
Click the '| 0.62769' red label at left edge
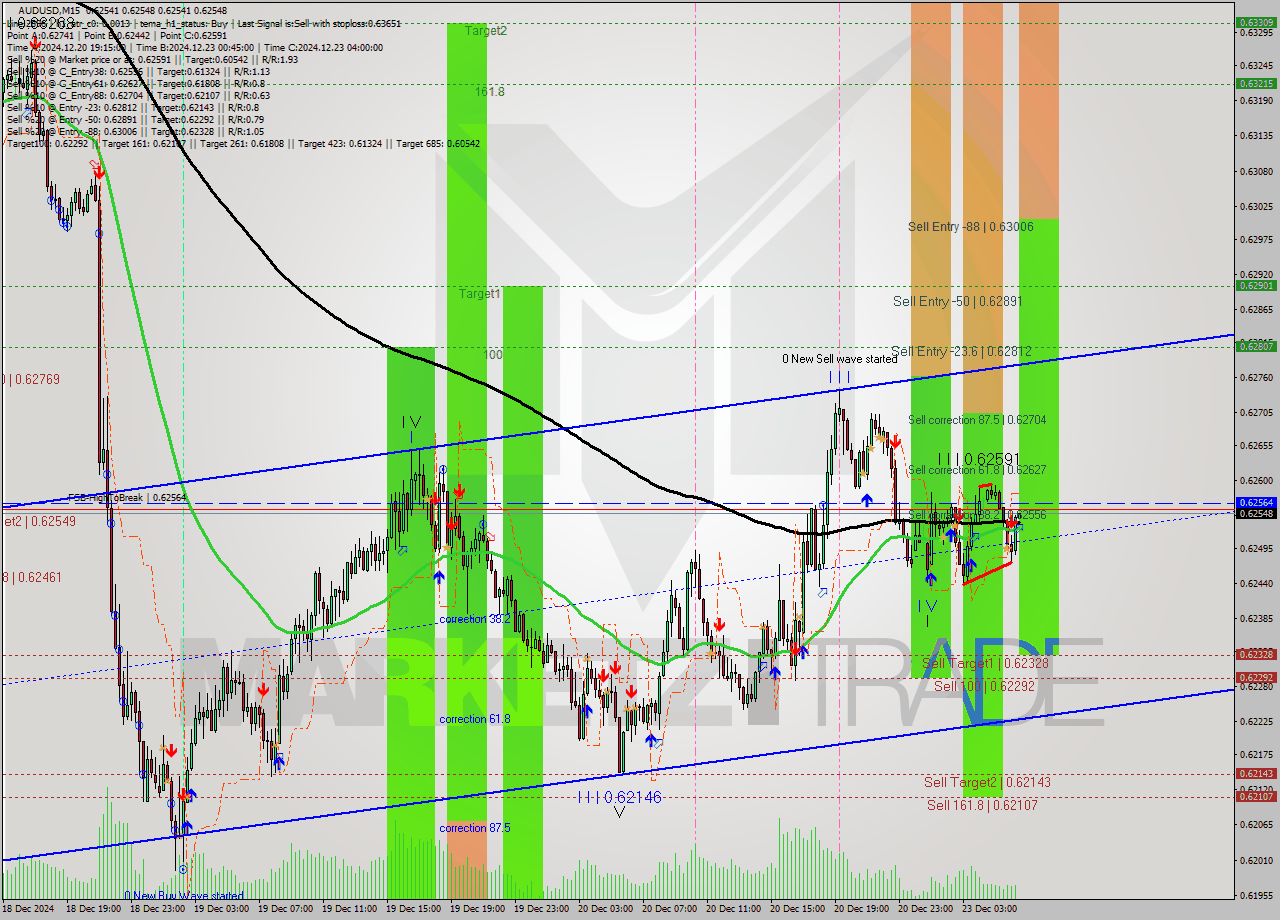coord(32,379)
